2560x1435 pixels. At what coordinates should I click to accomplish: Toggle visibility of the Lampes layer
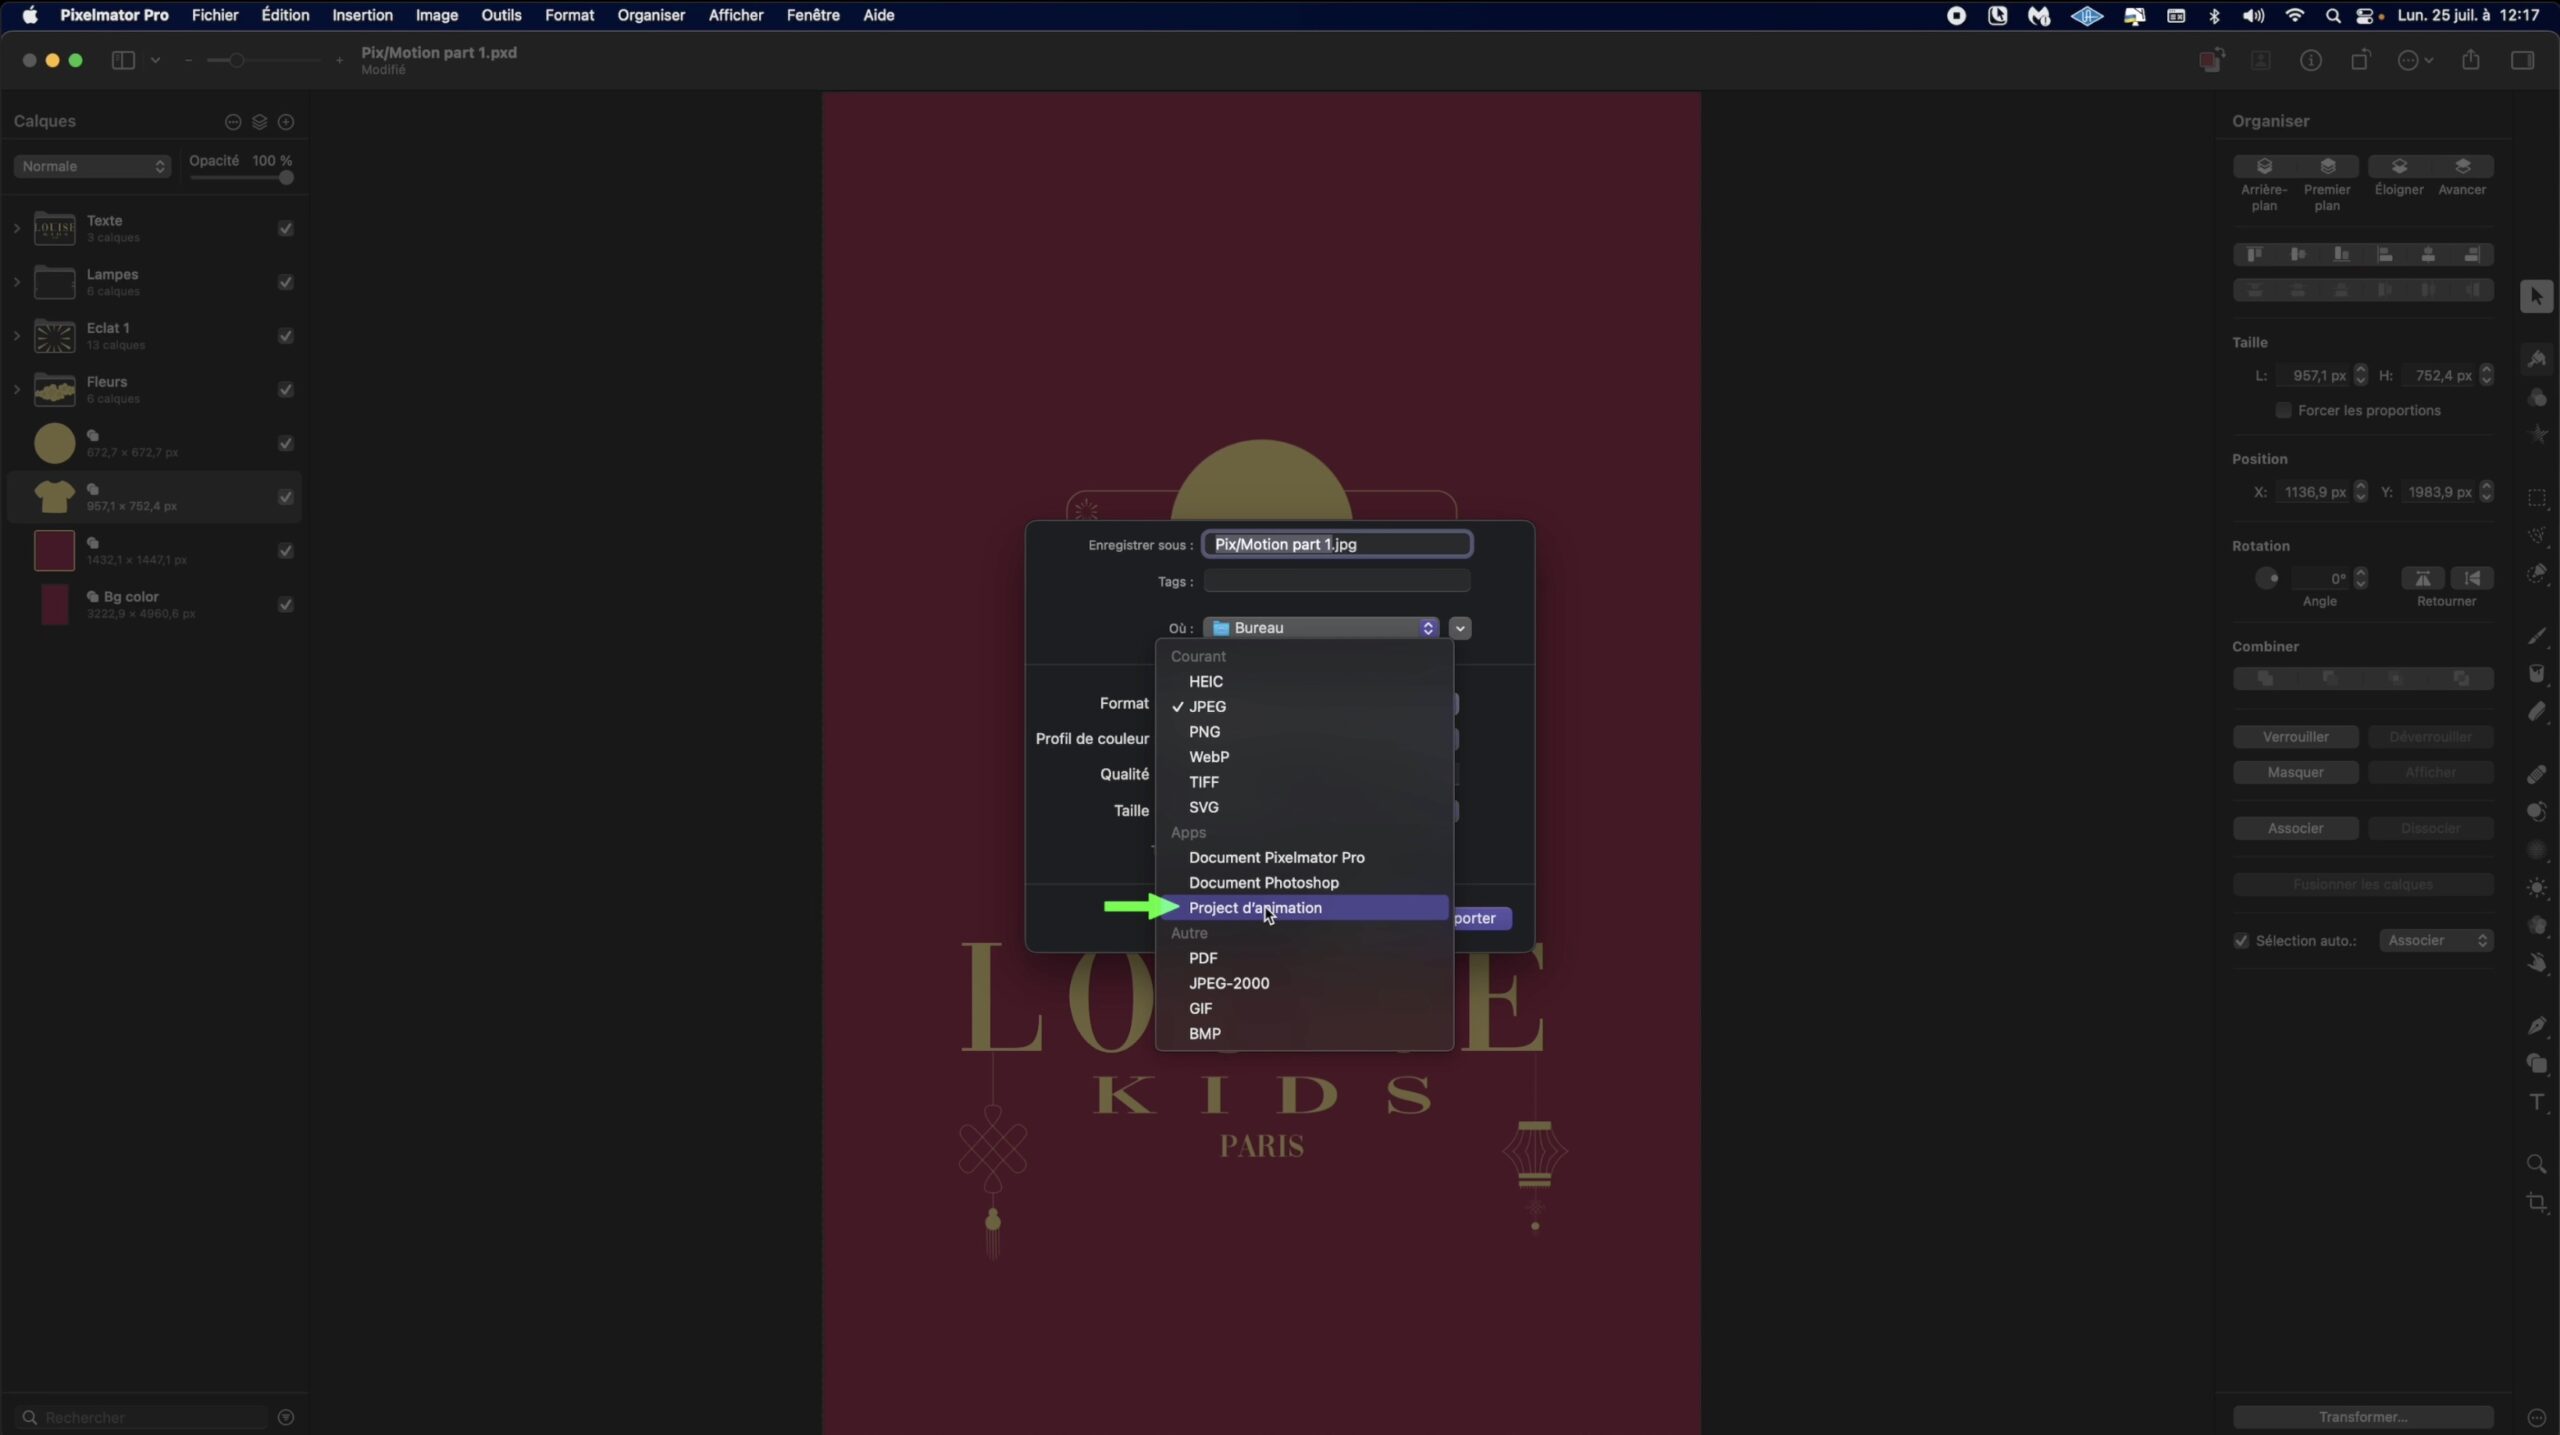point(286,283)
